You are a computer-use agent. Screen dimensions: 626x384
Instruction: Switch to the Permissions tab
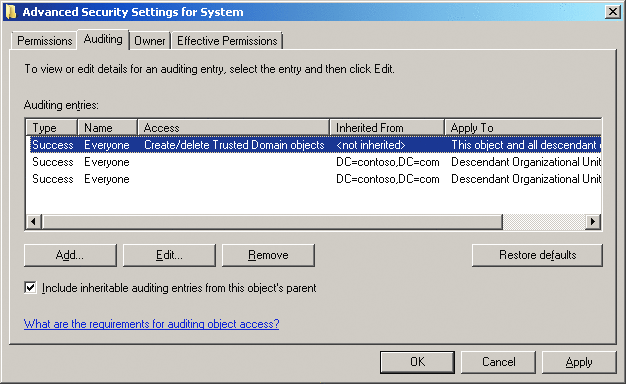click(44, 41)
